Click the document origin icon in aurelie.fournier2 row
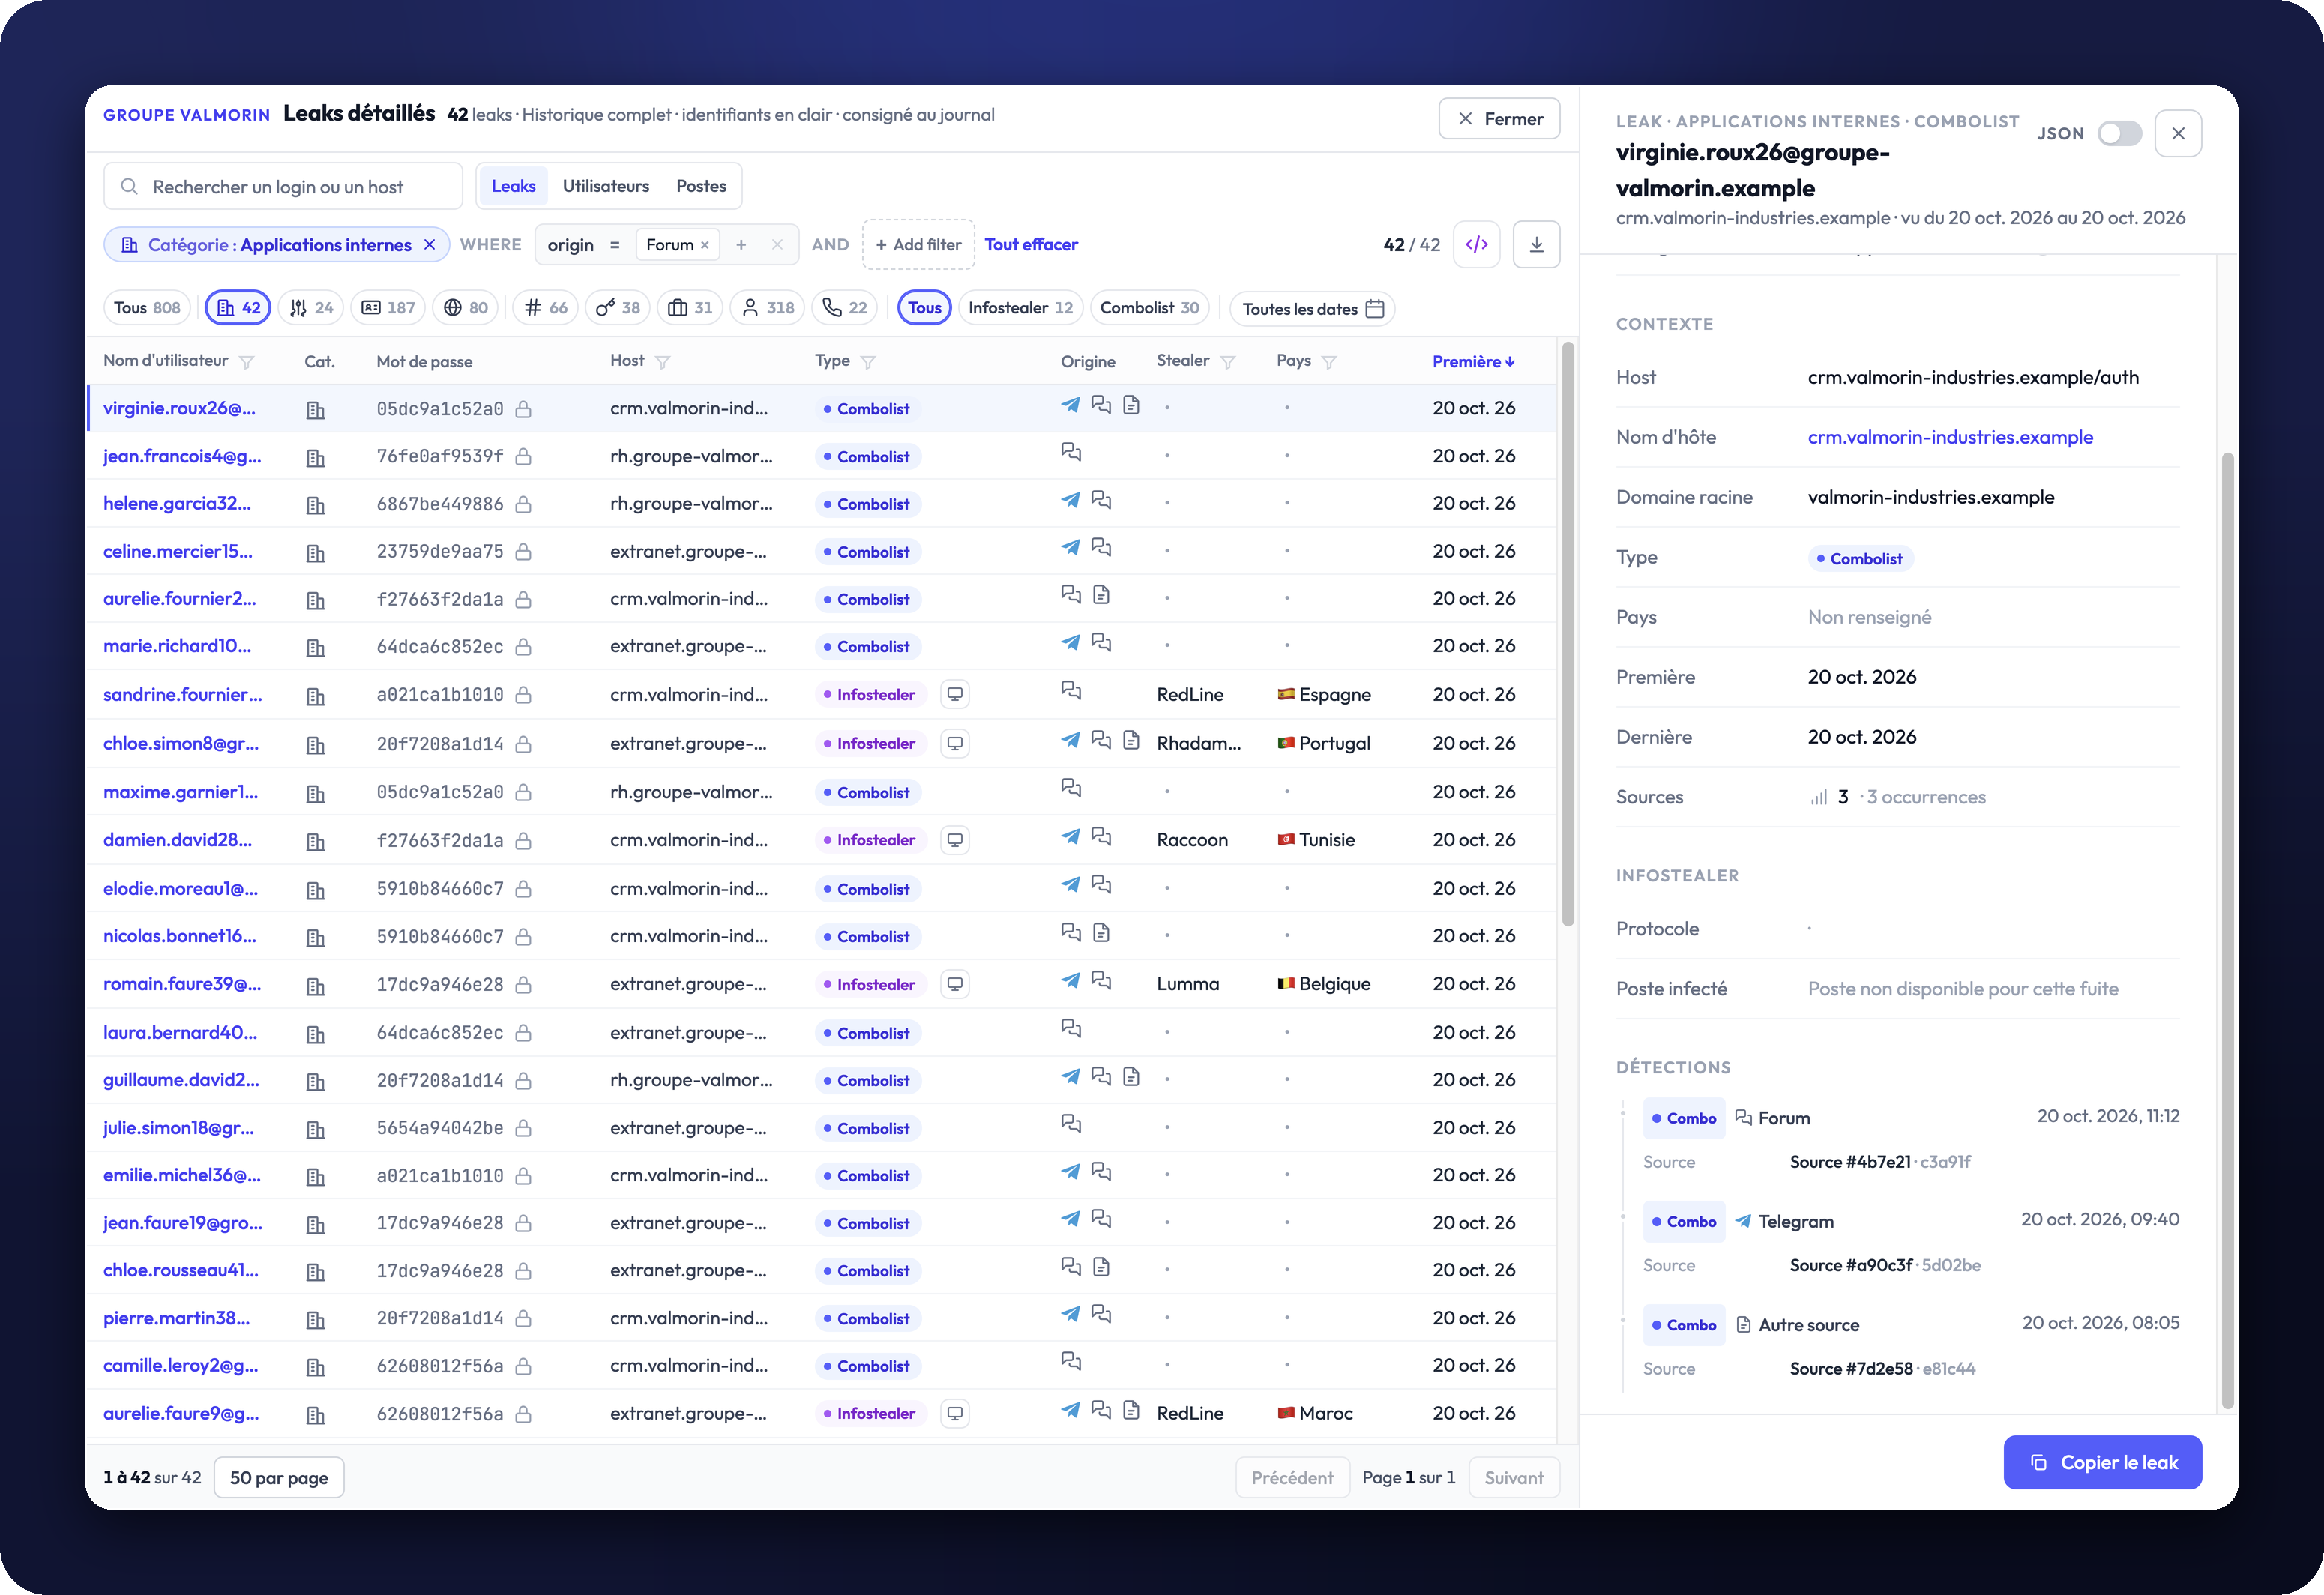This screenshot has height=1595, width=2324. 1101,595
